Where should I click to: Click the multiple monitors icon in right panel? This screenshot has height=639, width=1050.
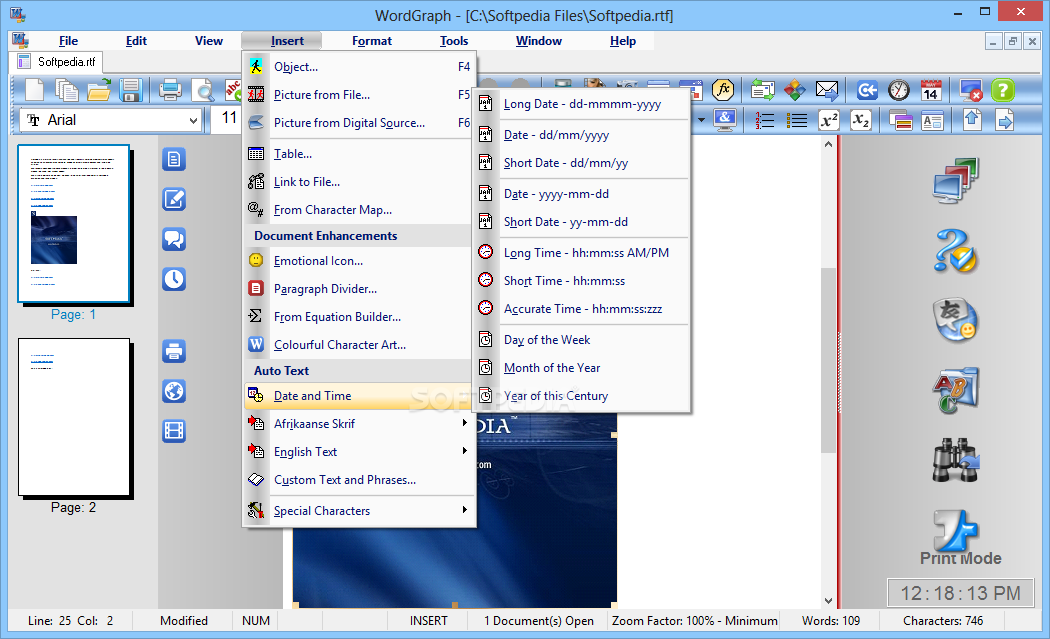pyautogui.click(x=956, y=181)
